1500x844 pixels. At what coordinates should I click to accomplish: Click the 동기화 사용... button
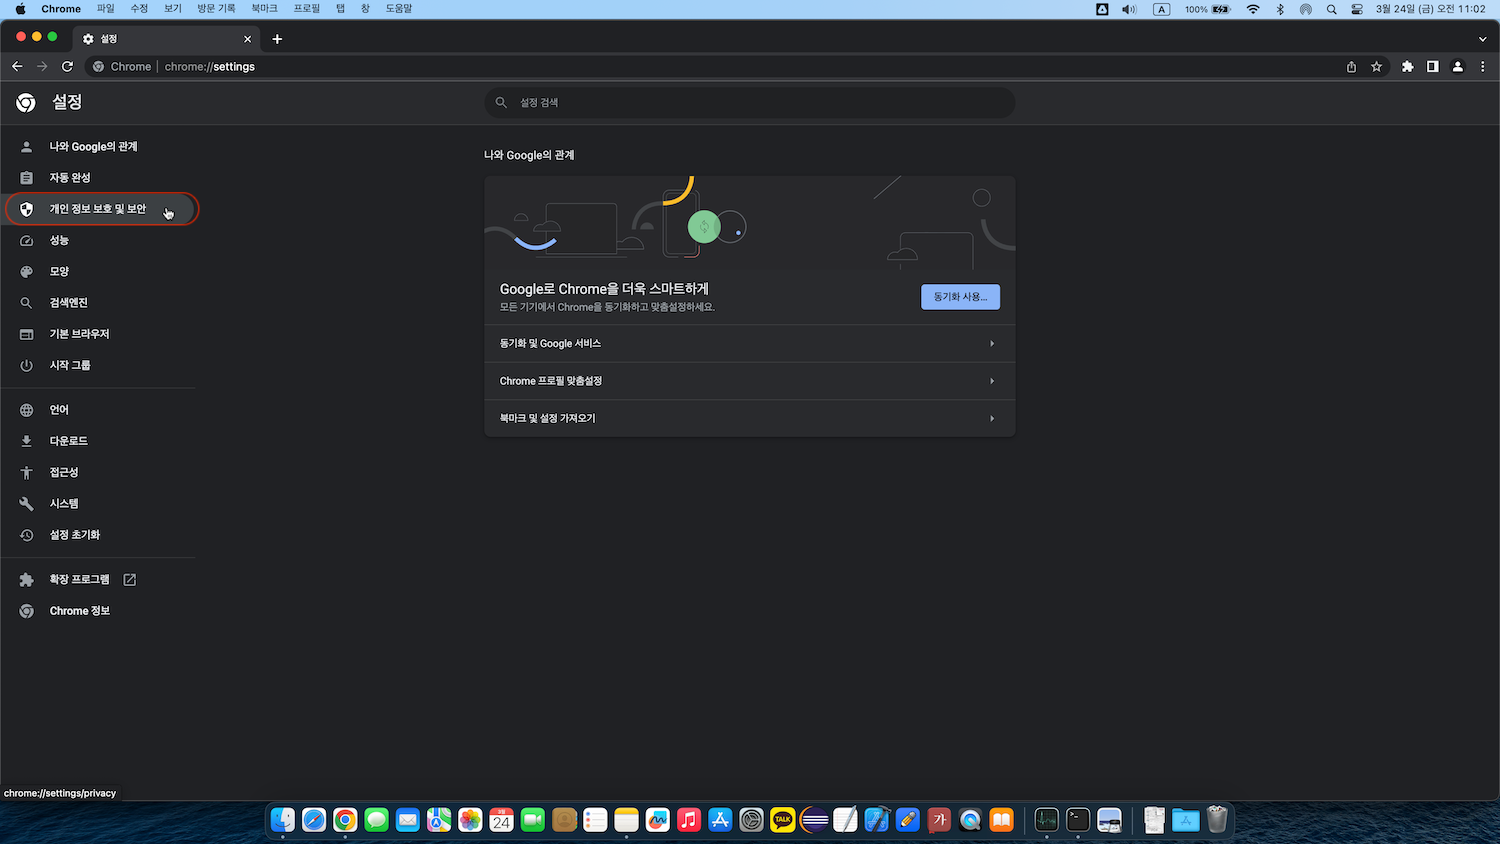[x=960, y=297]
